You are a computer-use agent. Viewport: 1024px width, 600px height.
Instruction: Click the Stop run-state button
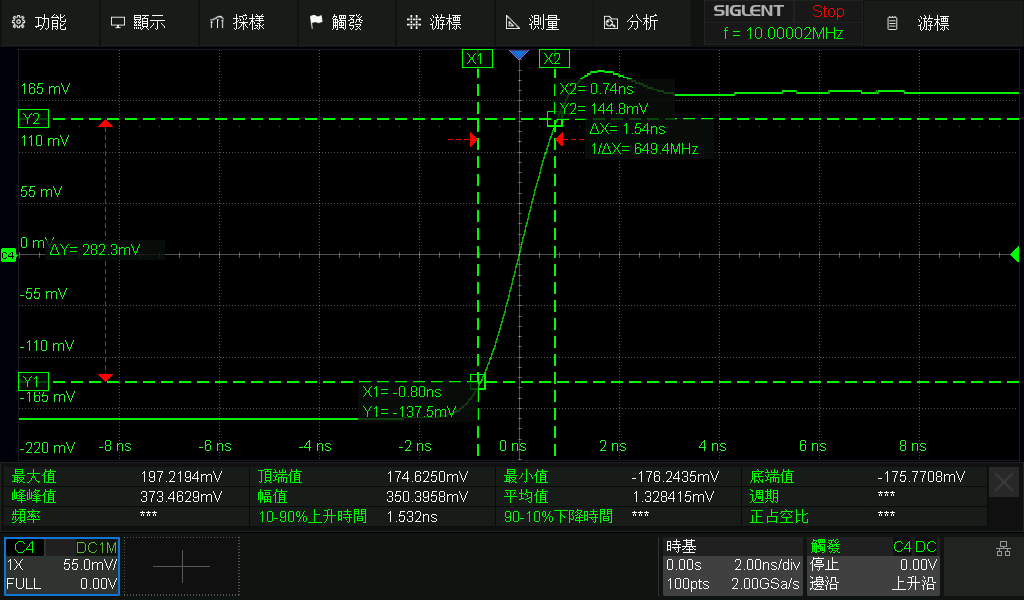827,11
